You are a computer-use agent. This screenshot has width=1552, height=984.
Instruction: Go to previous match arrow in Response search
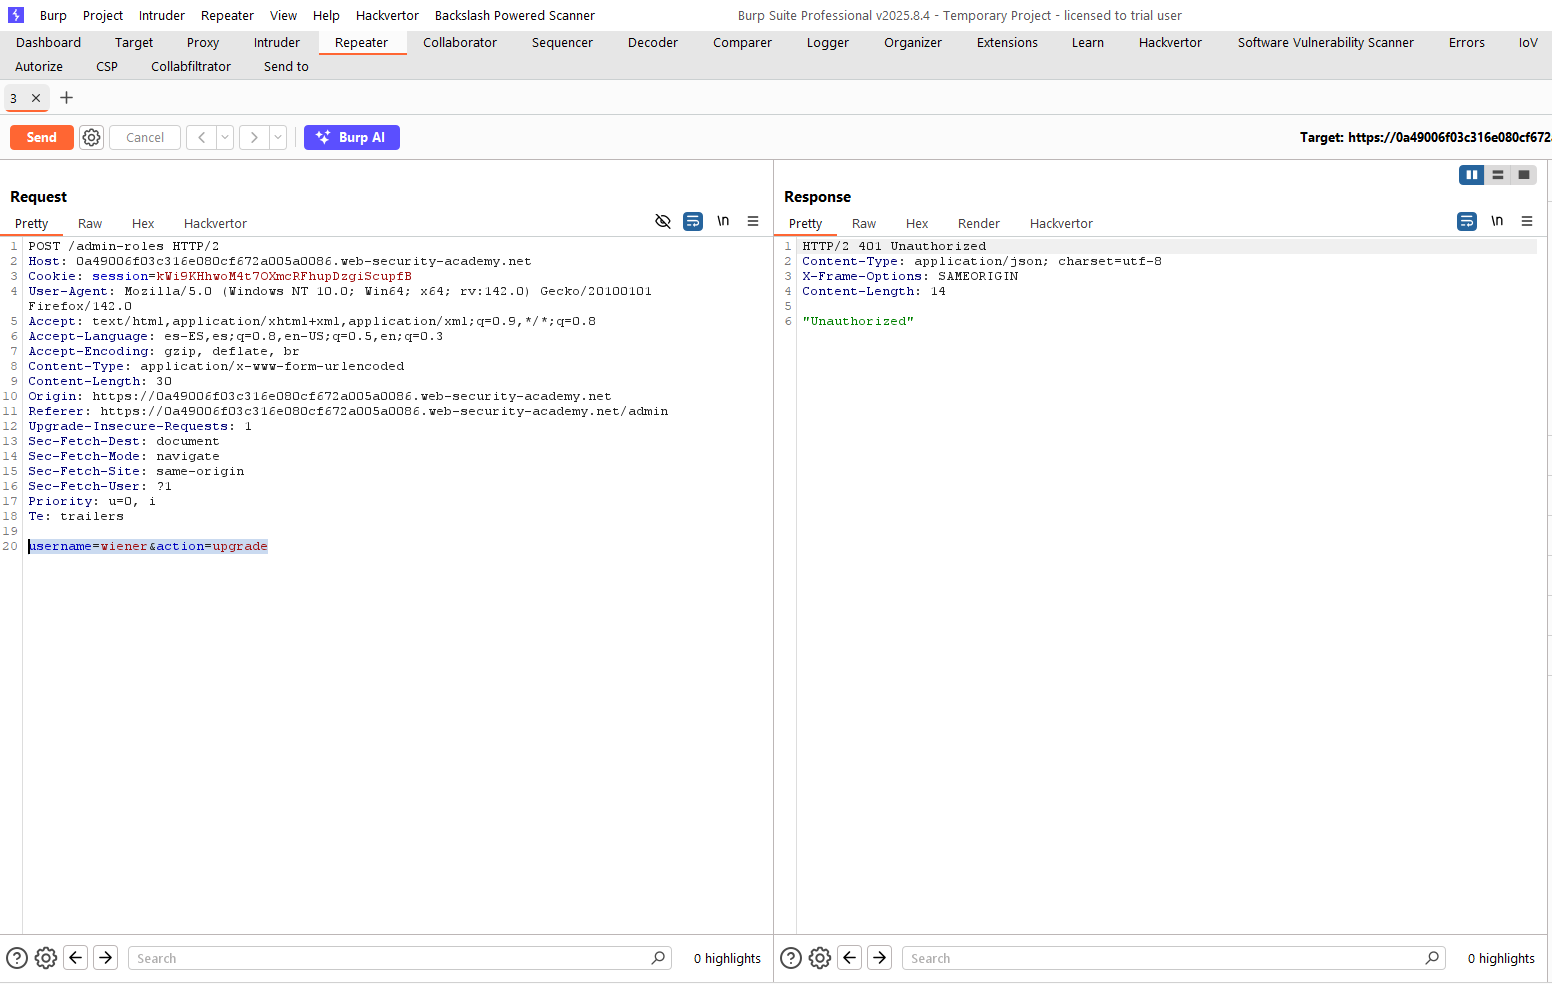click(850, 958)
